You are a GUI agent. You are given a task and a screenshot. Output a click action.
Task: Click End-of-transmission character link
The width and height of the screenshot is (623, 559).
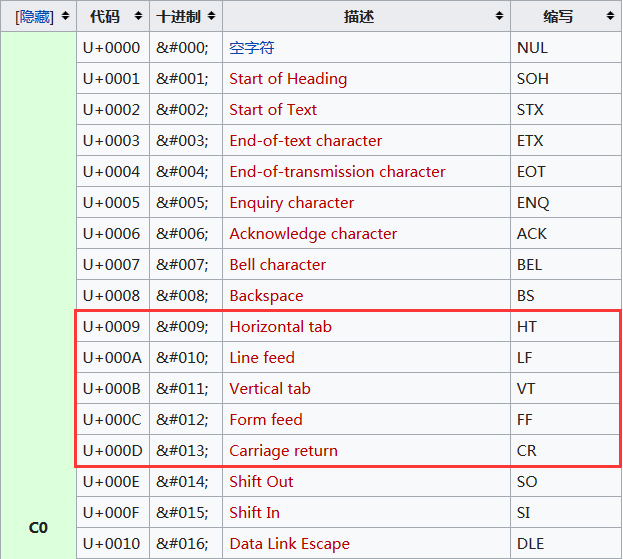pyautogui.click(x=337, y=172)
